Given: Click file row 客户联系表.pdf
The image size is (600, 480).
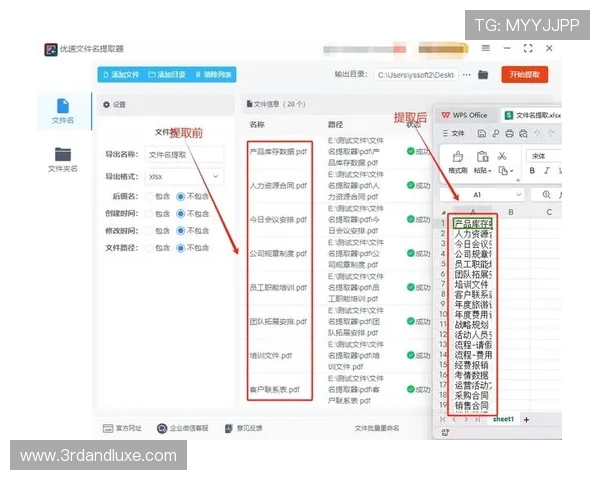Looking at the screenshot, I should click(x=275, y=390).
